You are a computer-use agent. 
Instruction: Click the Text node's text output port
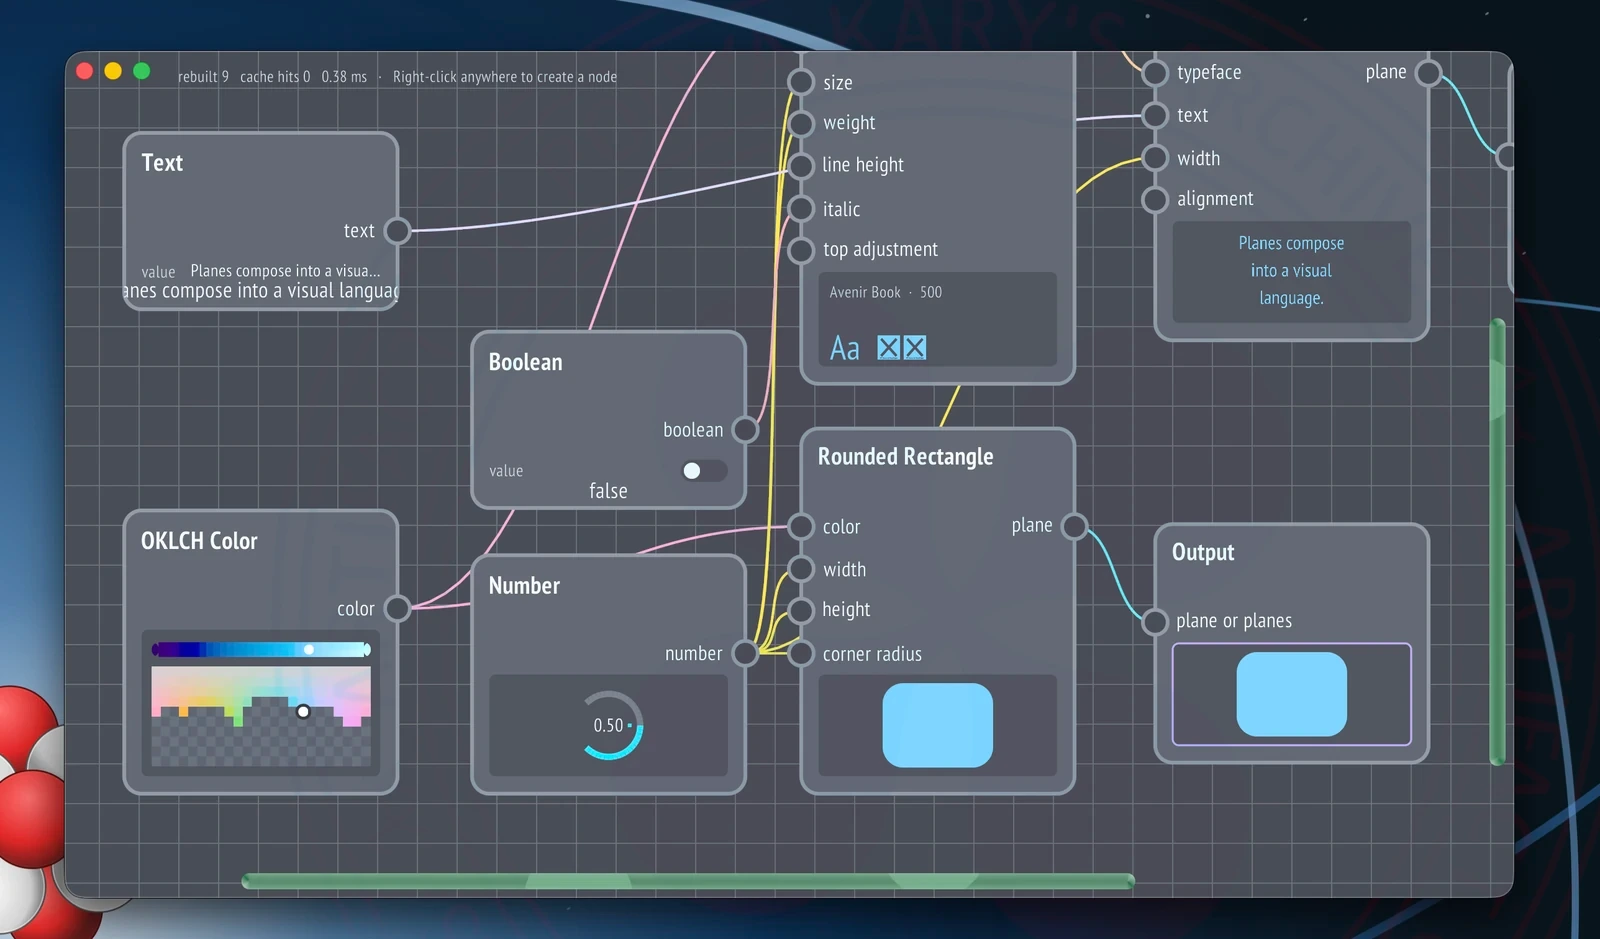[x=397, y=231]
